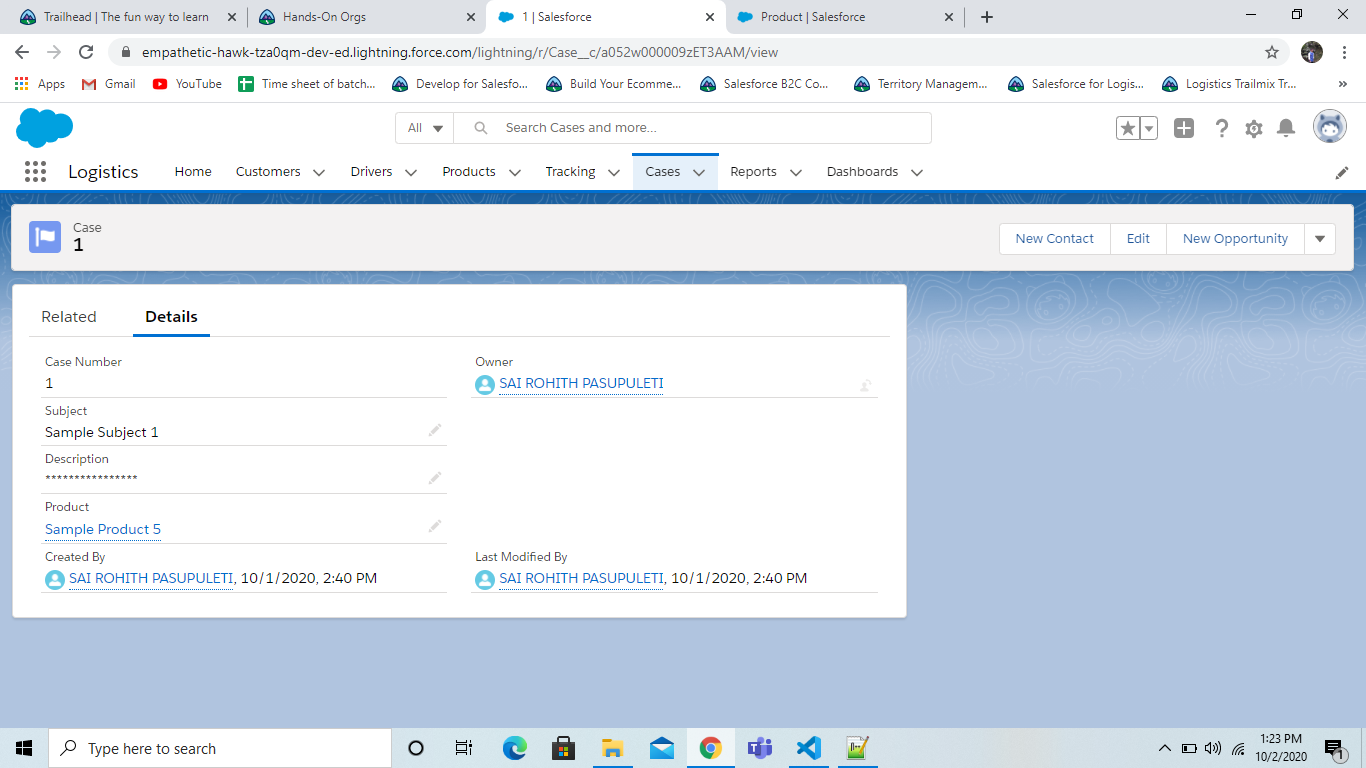Expand the Reports tab chevron

coord(796,173)
